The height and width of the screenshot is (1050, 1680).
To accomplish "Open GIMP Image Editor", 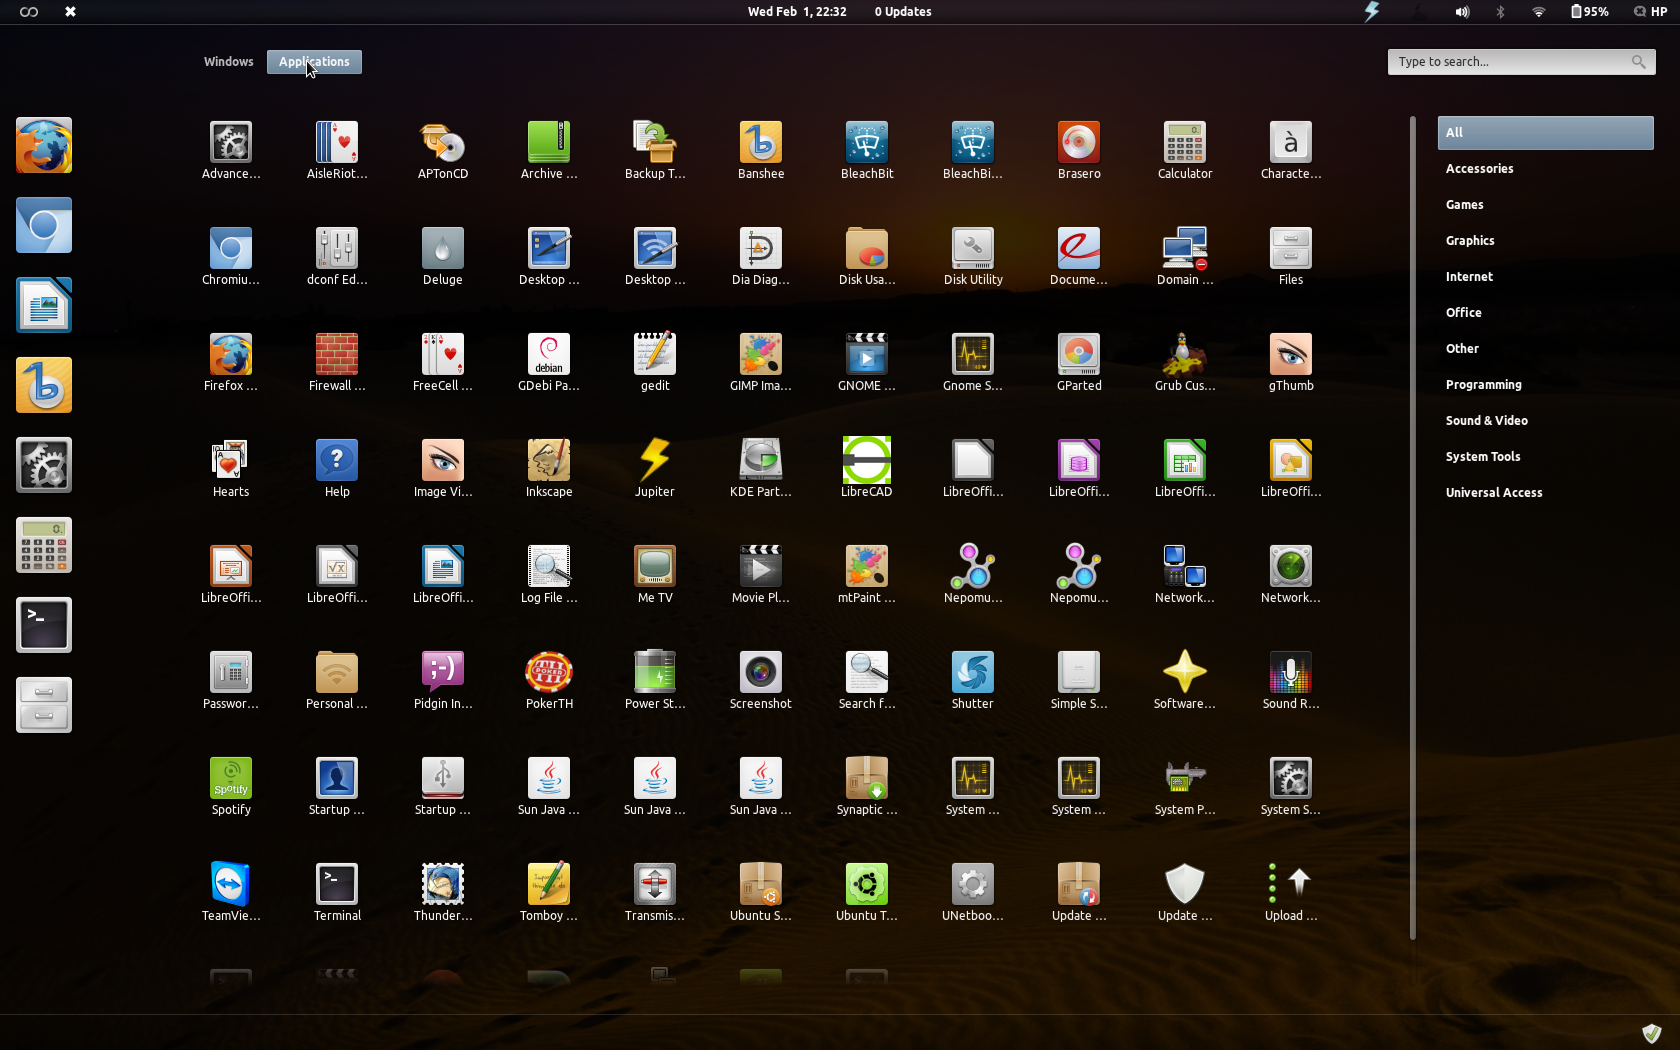I will coord(761,363).
